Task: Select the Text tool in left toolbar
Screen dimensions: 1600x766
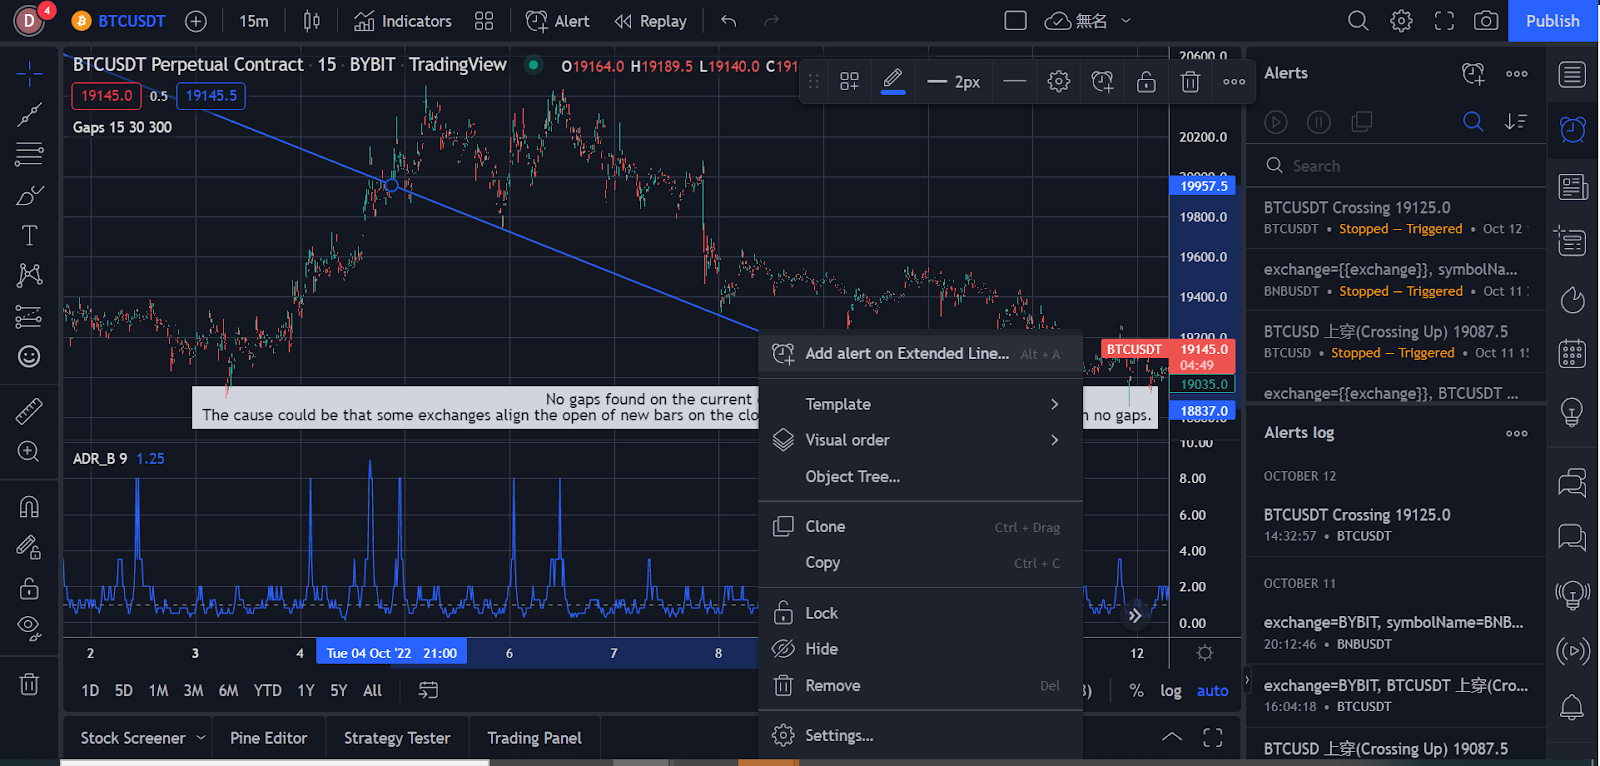Action: tap(29, 235)
